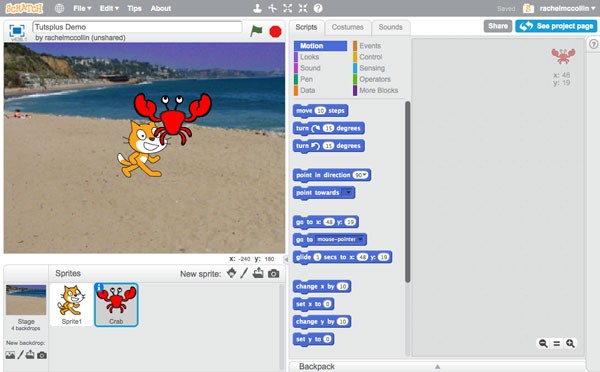Screen dimensions: 600x372
Task: Take new sprite photo with the camera icon
Action: pos(273,274)
